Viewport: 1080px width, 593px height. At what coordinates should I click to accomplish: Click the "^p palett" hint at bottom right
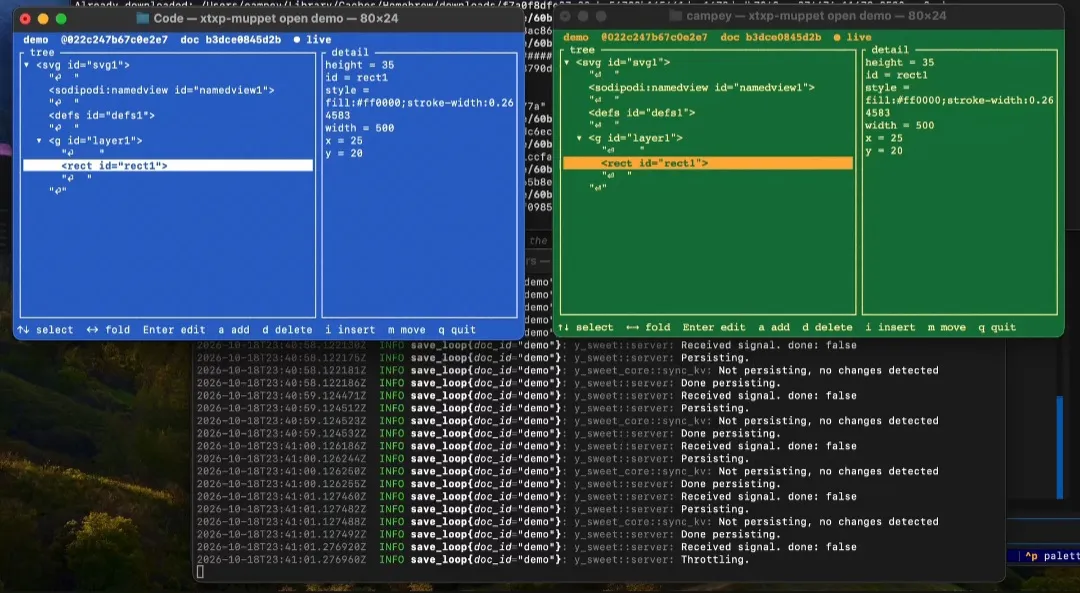coord(1052,556)
